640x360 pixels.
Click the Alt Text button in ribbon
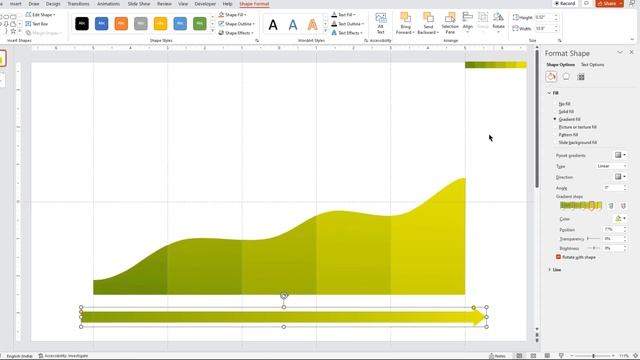click(x=380, y=23)
